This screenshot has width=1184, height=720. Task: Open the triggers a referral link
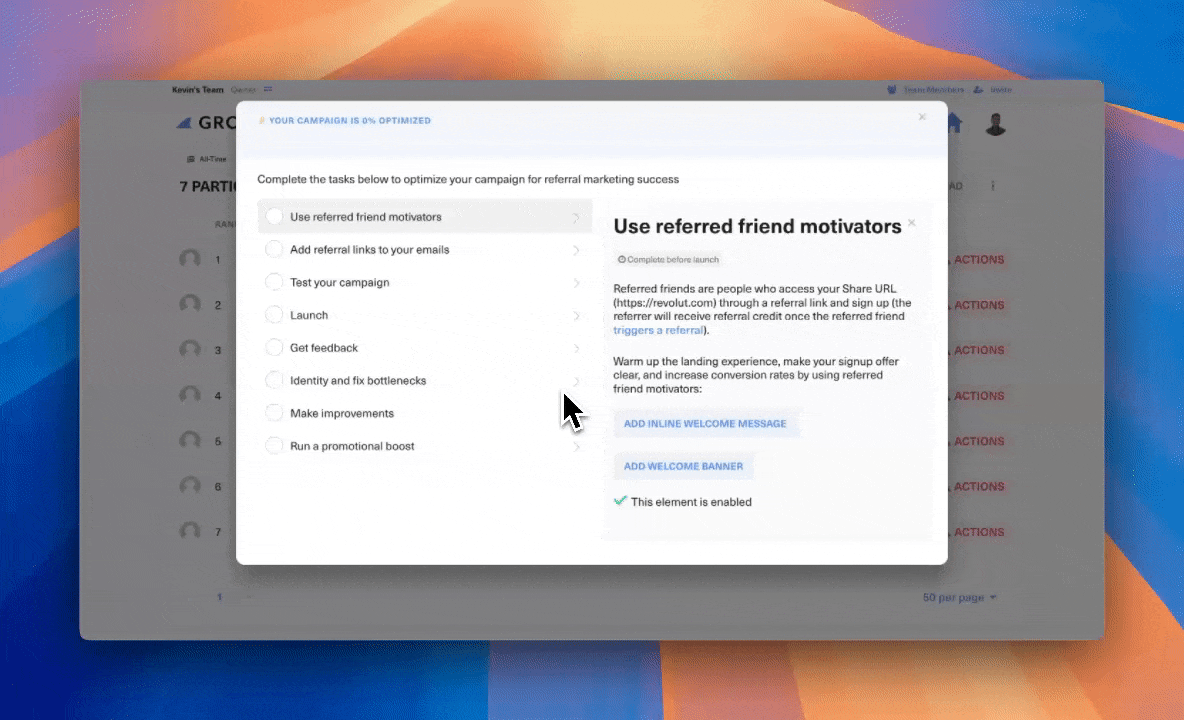tap(658, 330)
